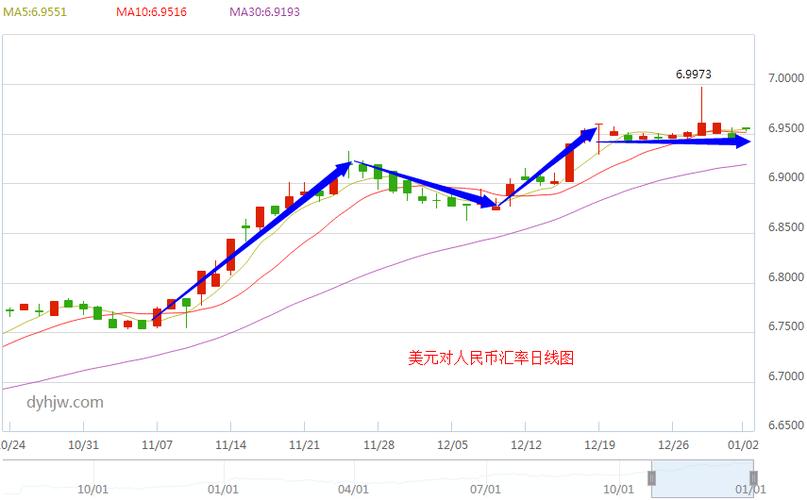This screenshot has width=807, height=500.
Task: Click the 11/07 date axis label
Action: [x=157, y=445]
